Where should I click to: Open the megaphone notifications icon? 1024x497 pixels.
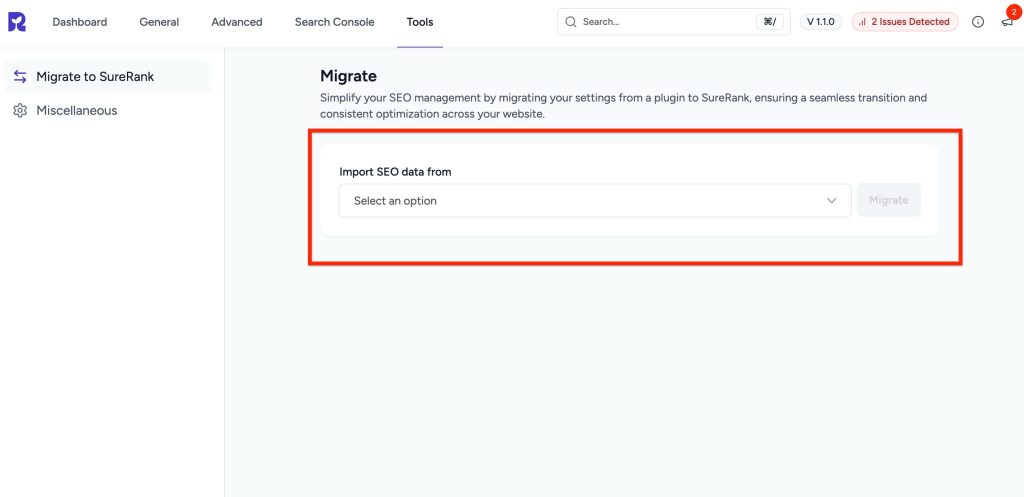[1007, 22]
